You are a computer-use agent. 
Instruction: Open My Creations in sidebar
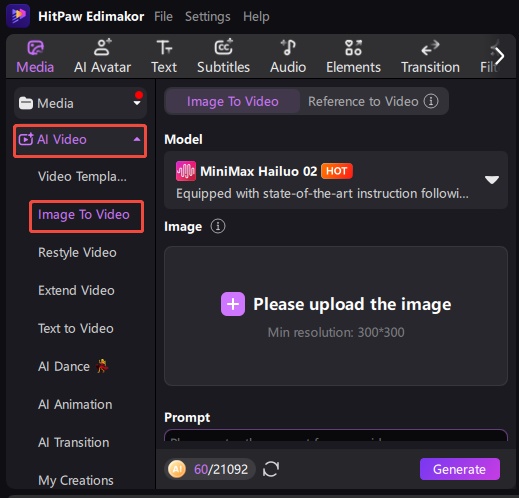point(76,480)
